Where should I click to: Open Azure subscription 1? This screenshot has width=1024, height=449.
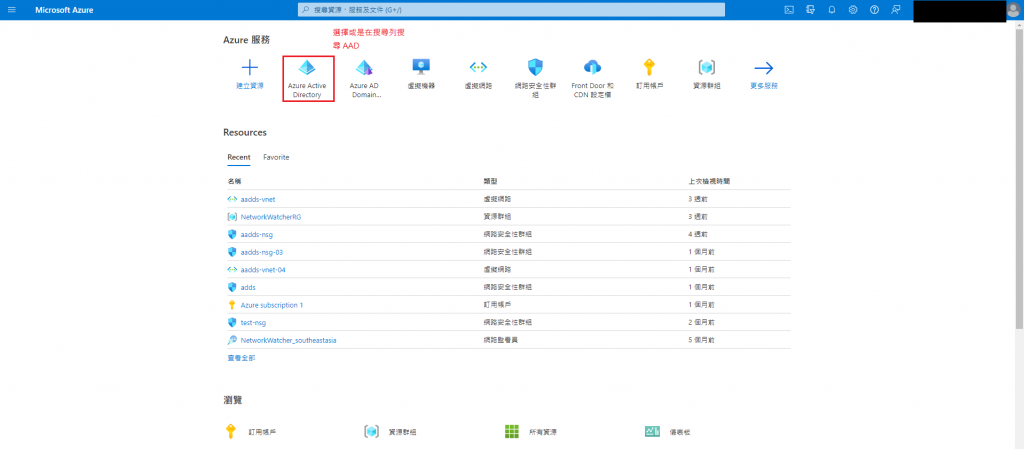[x=272, y=305]
